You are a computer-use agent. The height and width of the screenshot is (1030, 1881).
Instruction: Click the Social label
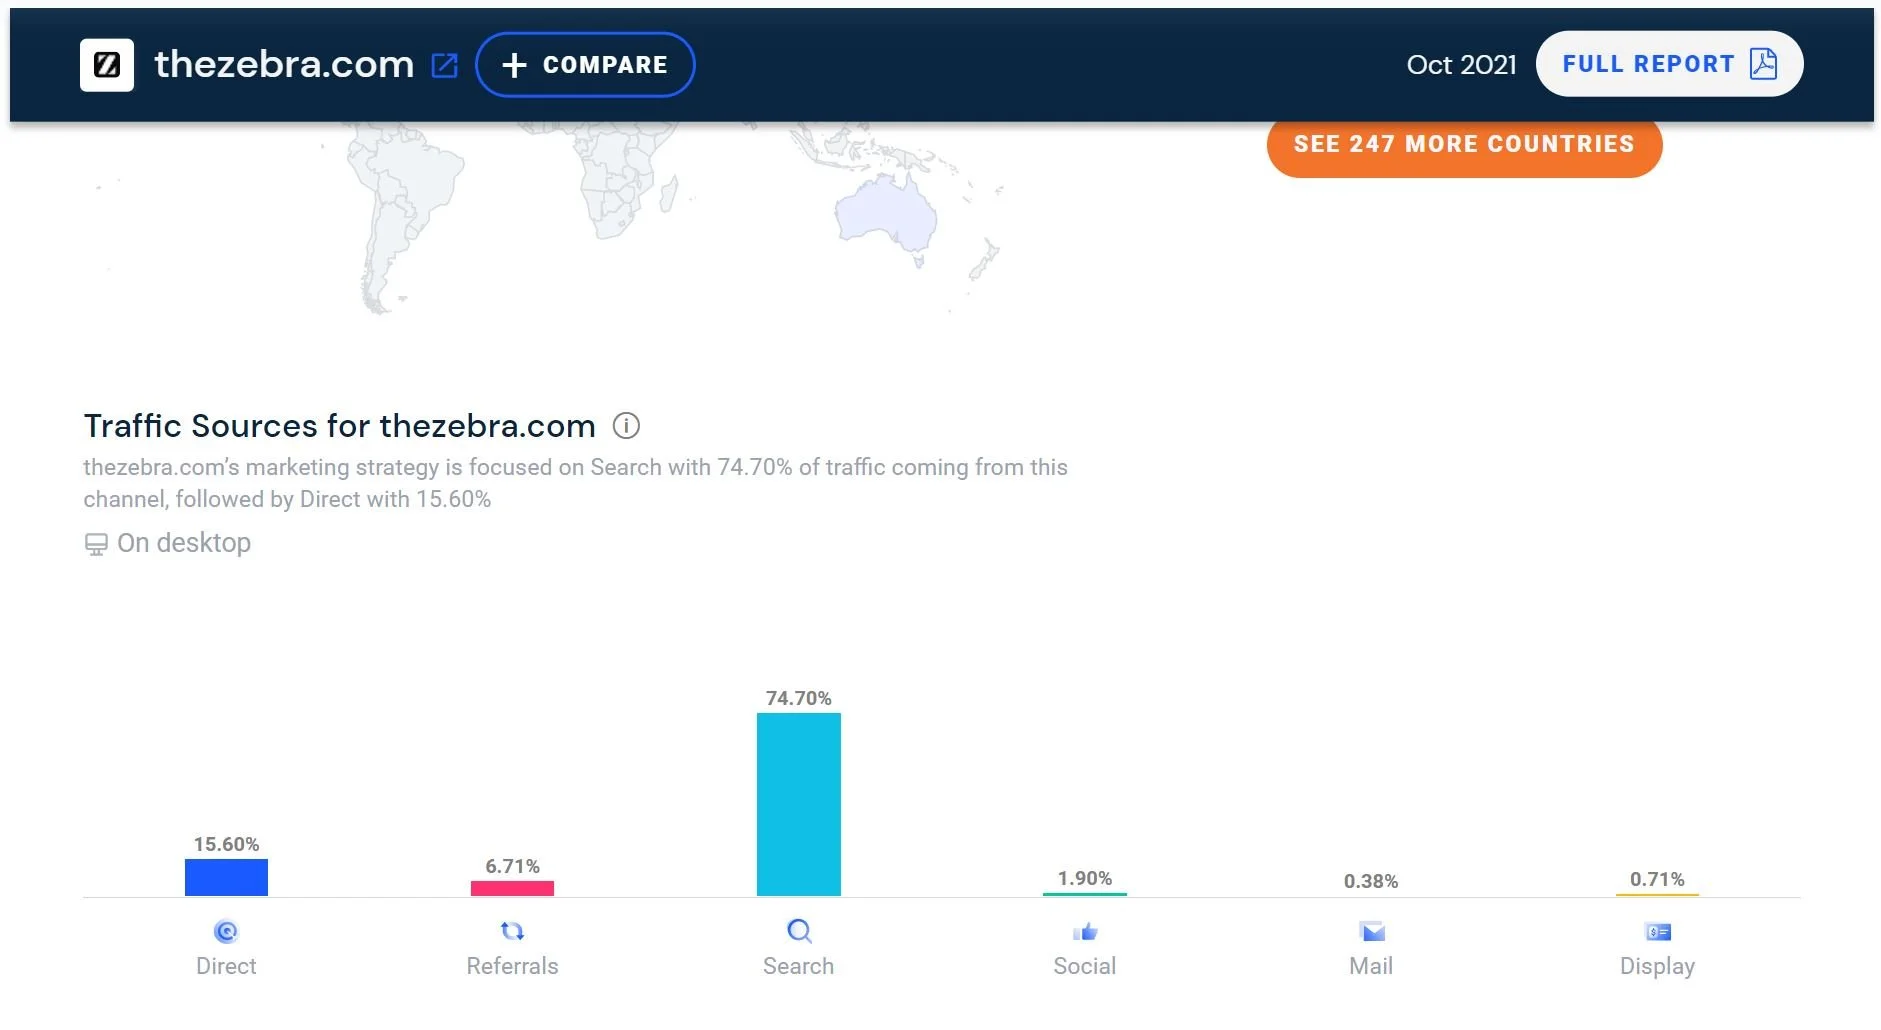pyautogui.click(x=1085, y=966)
